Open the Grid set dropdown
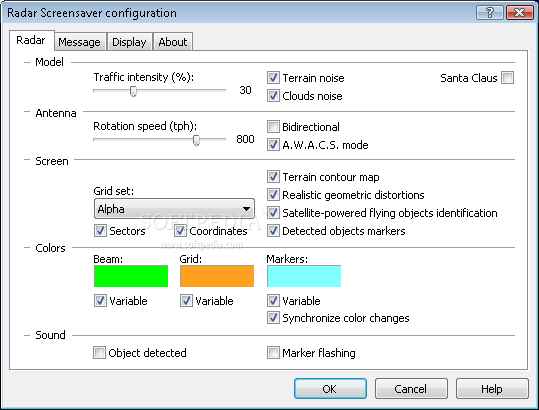 pyautogui.click(x=174, y=209)
